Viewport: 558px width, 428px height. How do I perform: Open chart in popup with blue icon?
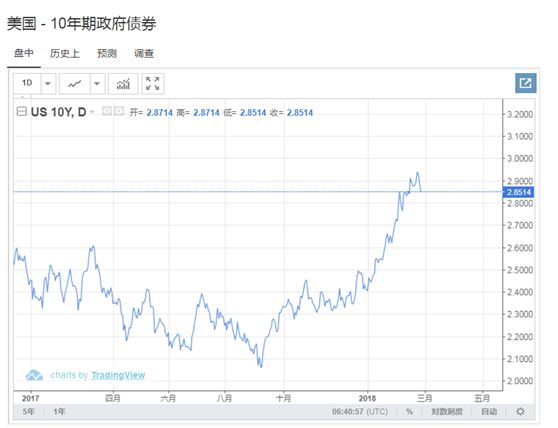[526, 83]
